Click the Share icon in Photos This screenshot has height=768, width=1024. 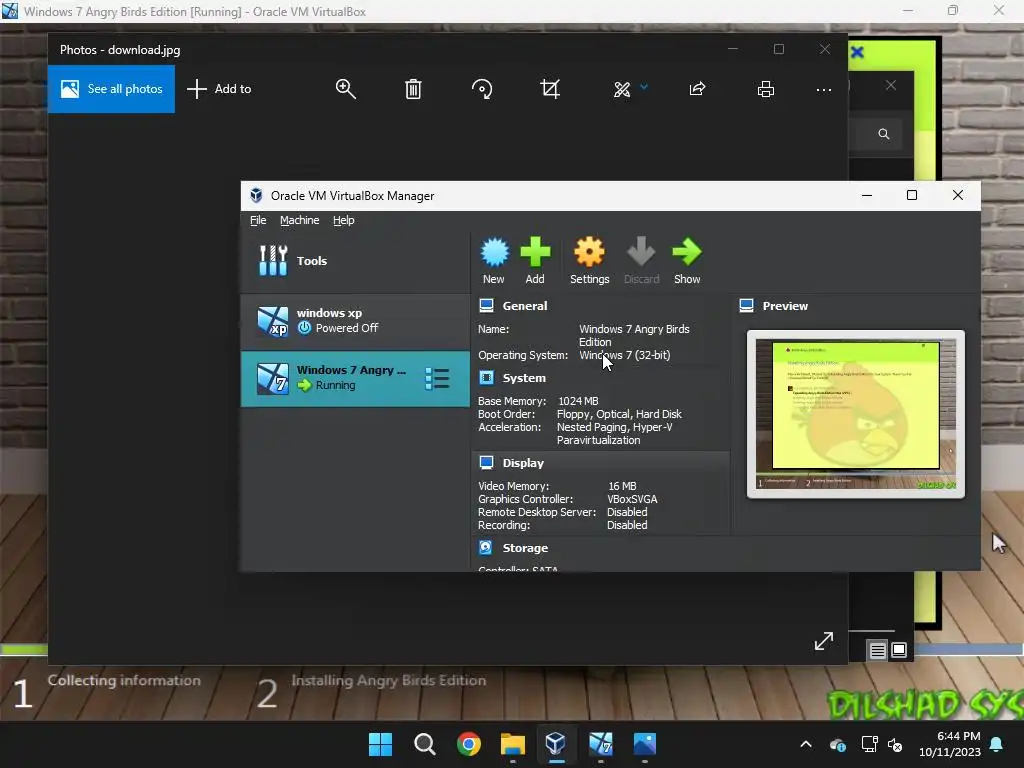click(697, 89)
